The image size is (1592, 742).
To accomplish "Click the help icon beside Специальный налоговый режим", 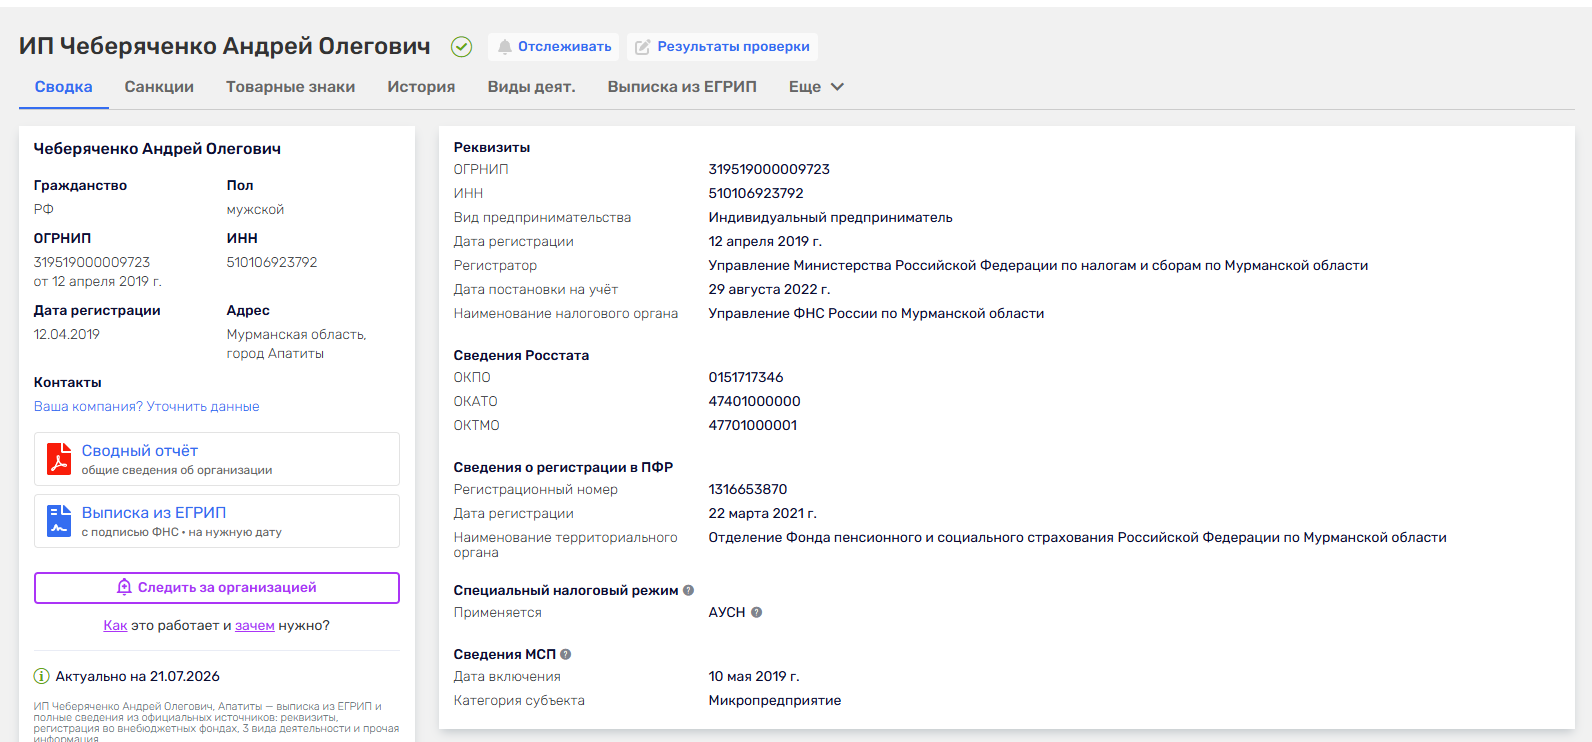I will [688, 590].
